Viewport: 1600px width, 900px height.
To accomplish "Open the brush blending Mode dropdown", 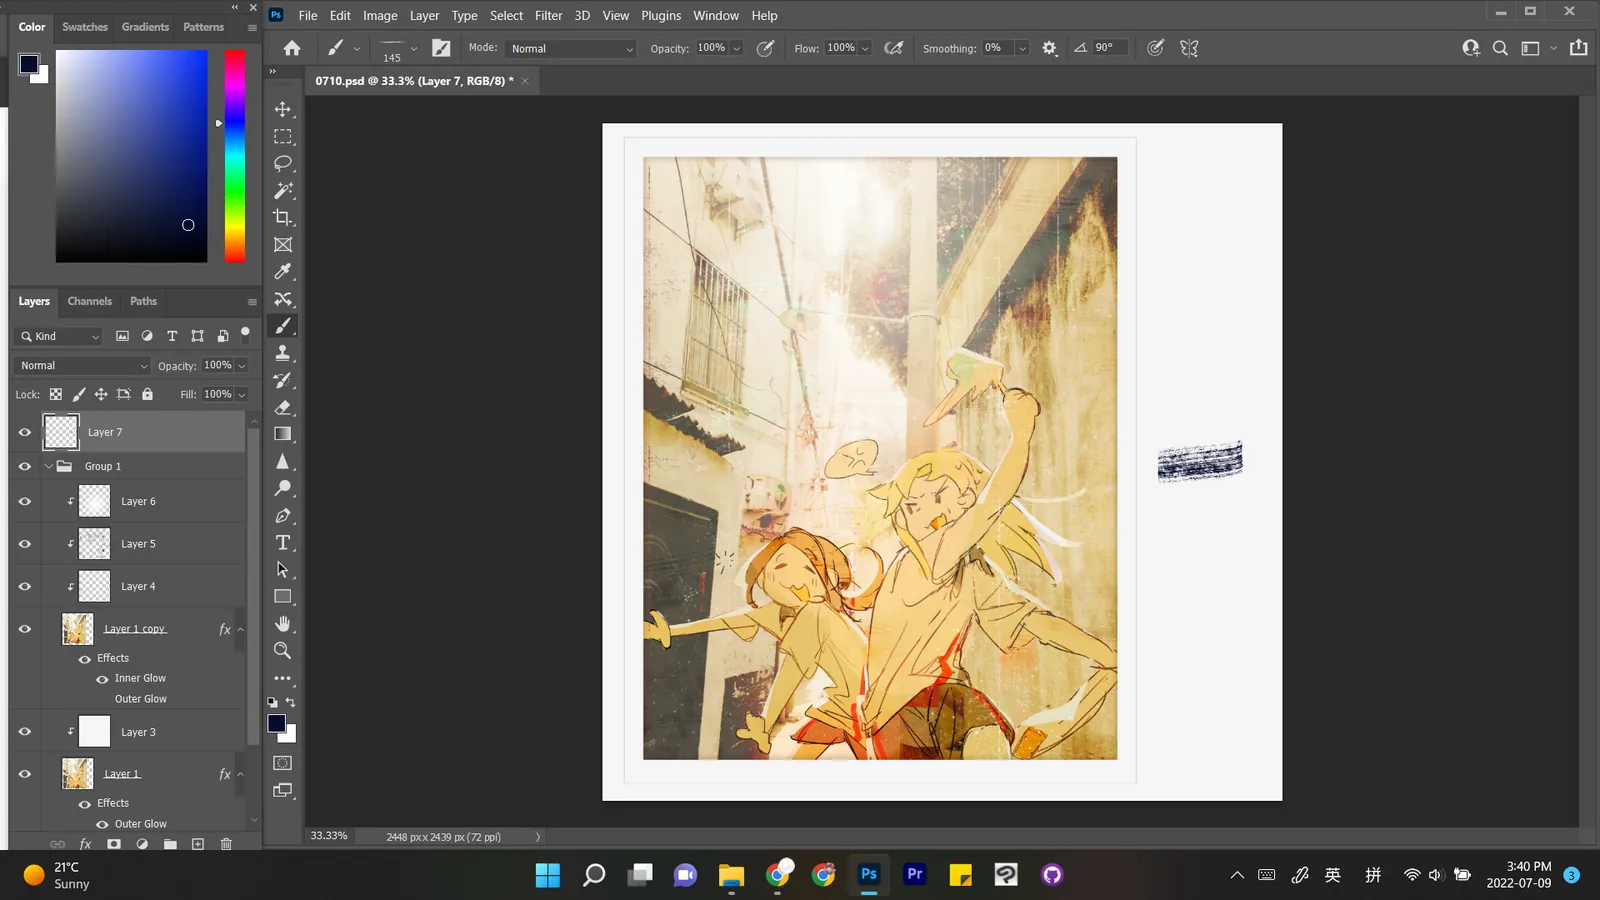I will [x=571, y=48].
